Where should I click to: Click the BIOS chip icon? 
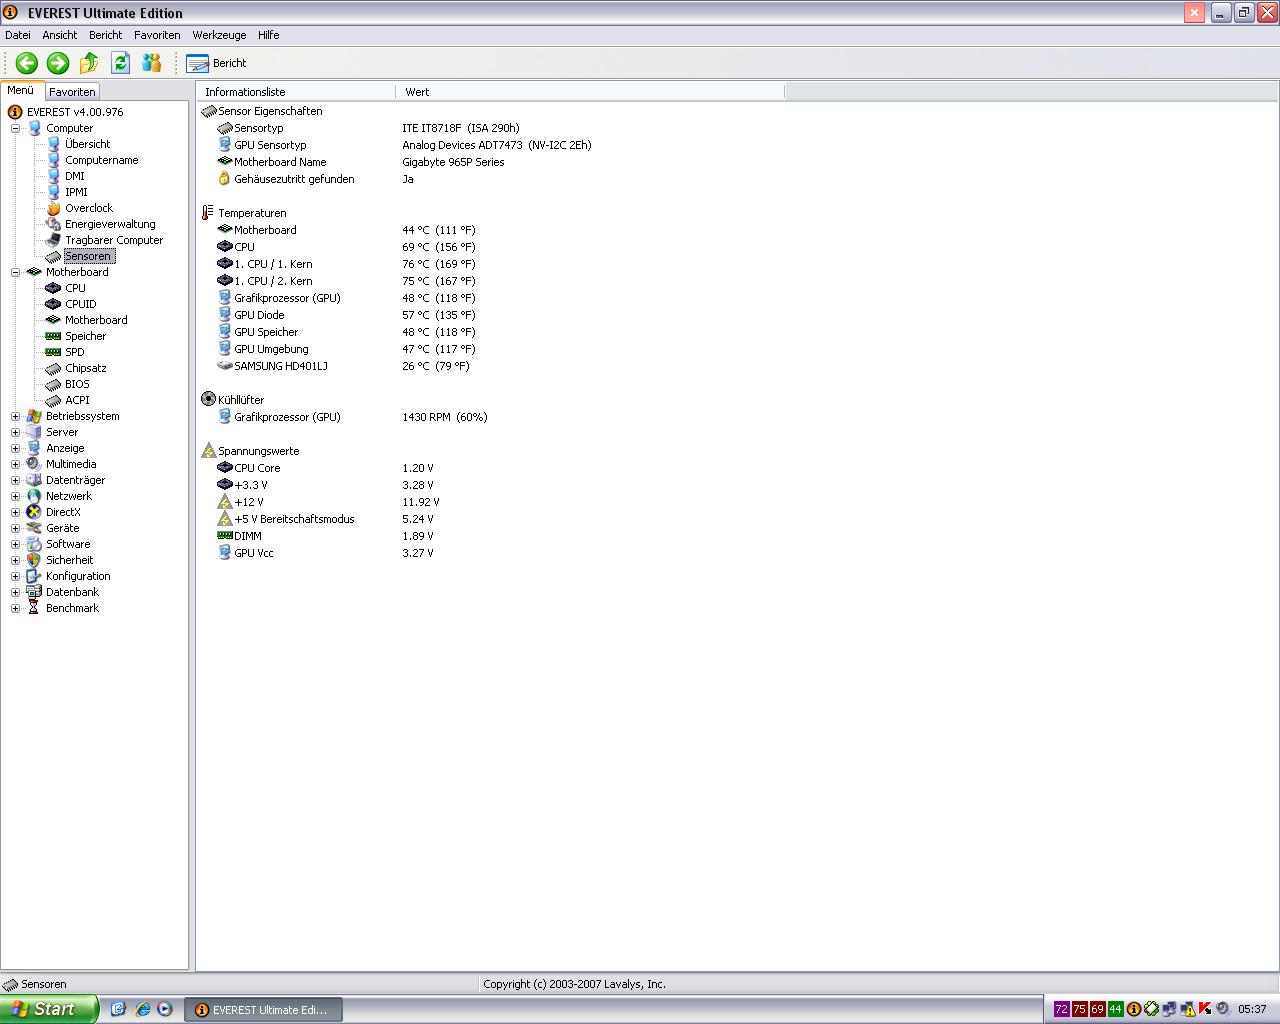[53, 384]
